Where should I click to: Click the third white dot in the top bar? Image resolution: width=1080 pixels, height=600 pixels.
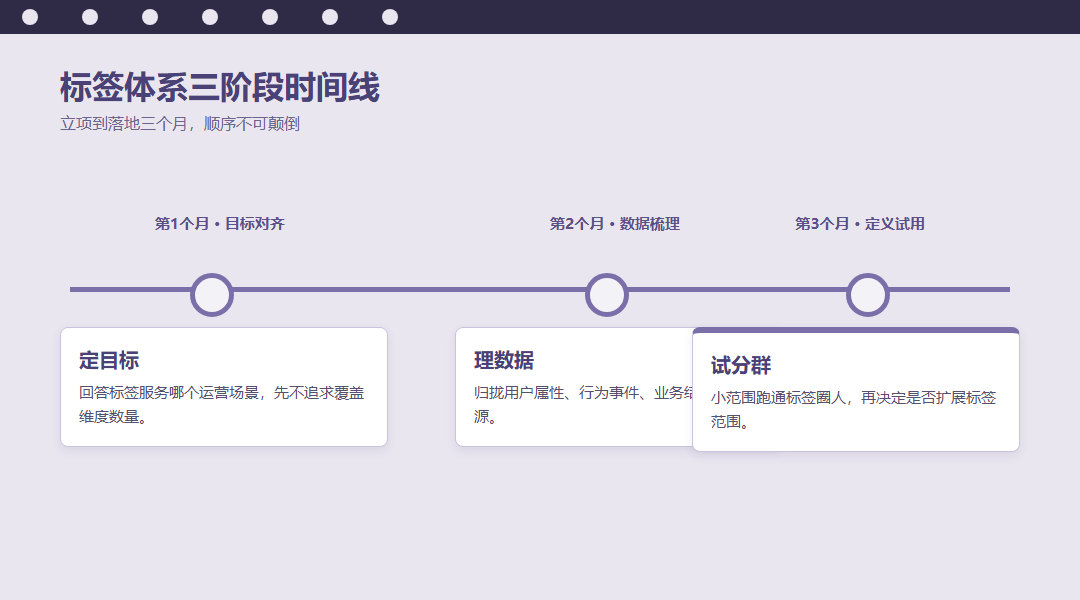[150, 17]
